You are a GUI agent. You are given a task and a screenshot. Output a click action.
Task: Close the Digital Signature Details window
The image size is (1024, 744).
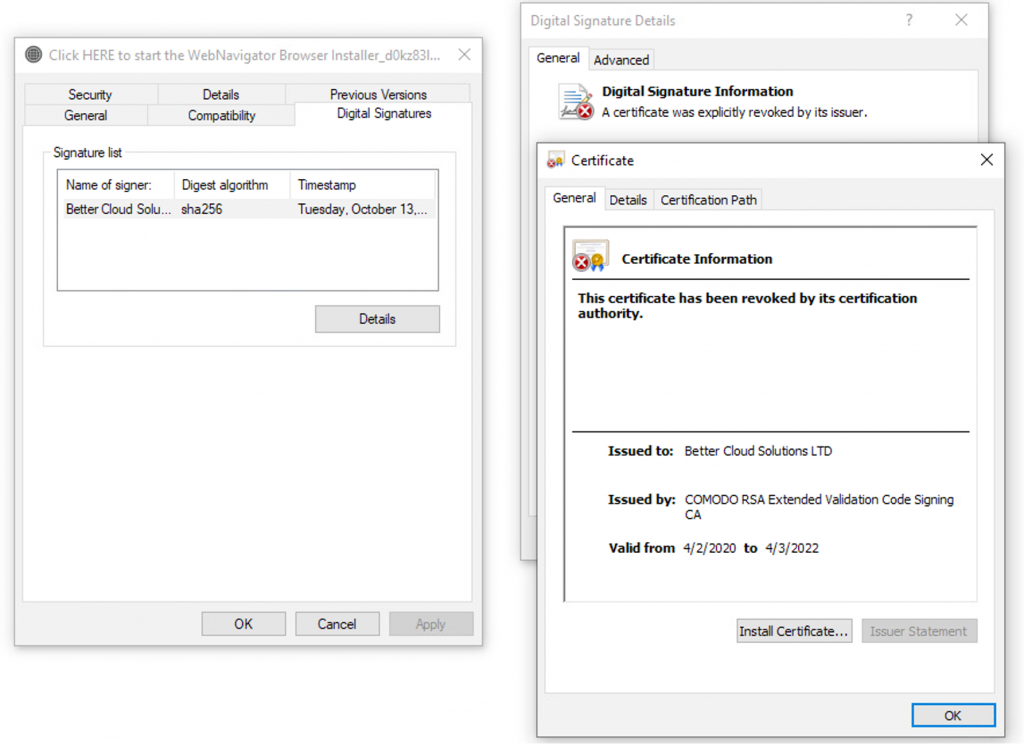pyautogui.click(x=961, y=20)
